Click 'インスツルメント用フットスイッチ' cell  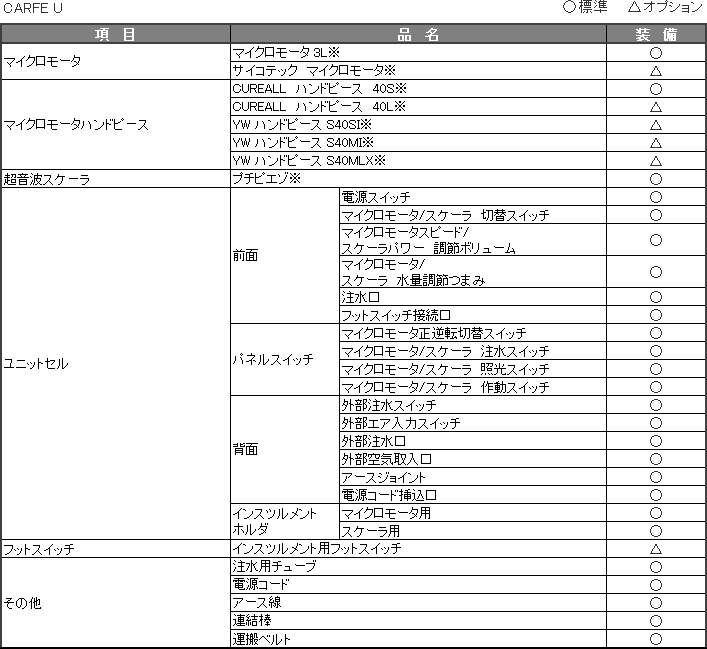[418, 548]
